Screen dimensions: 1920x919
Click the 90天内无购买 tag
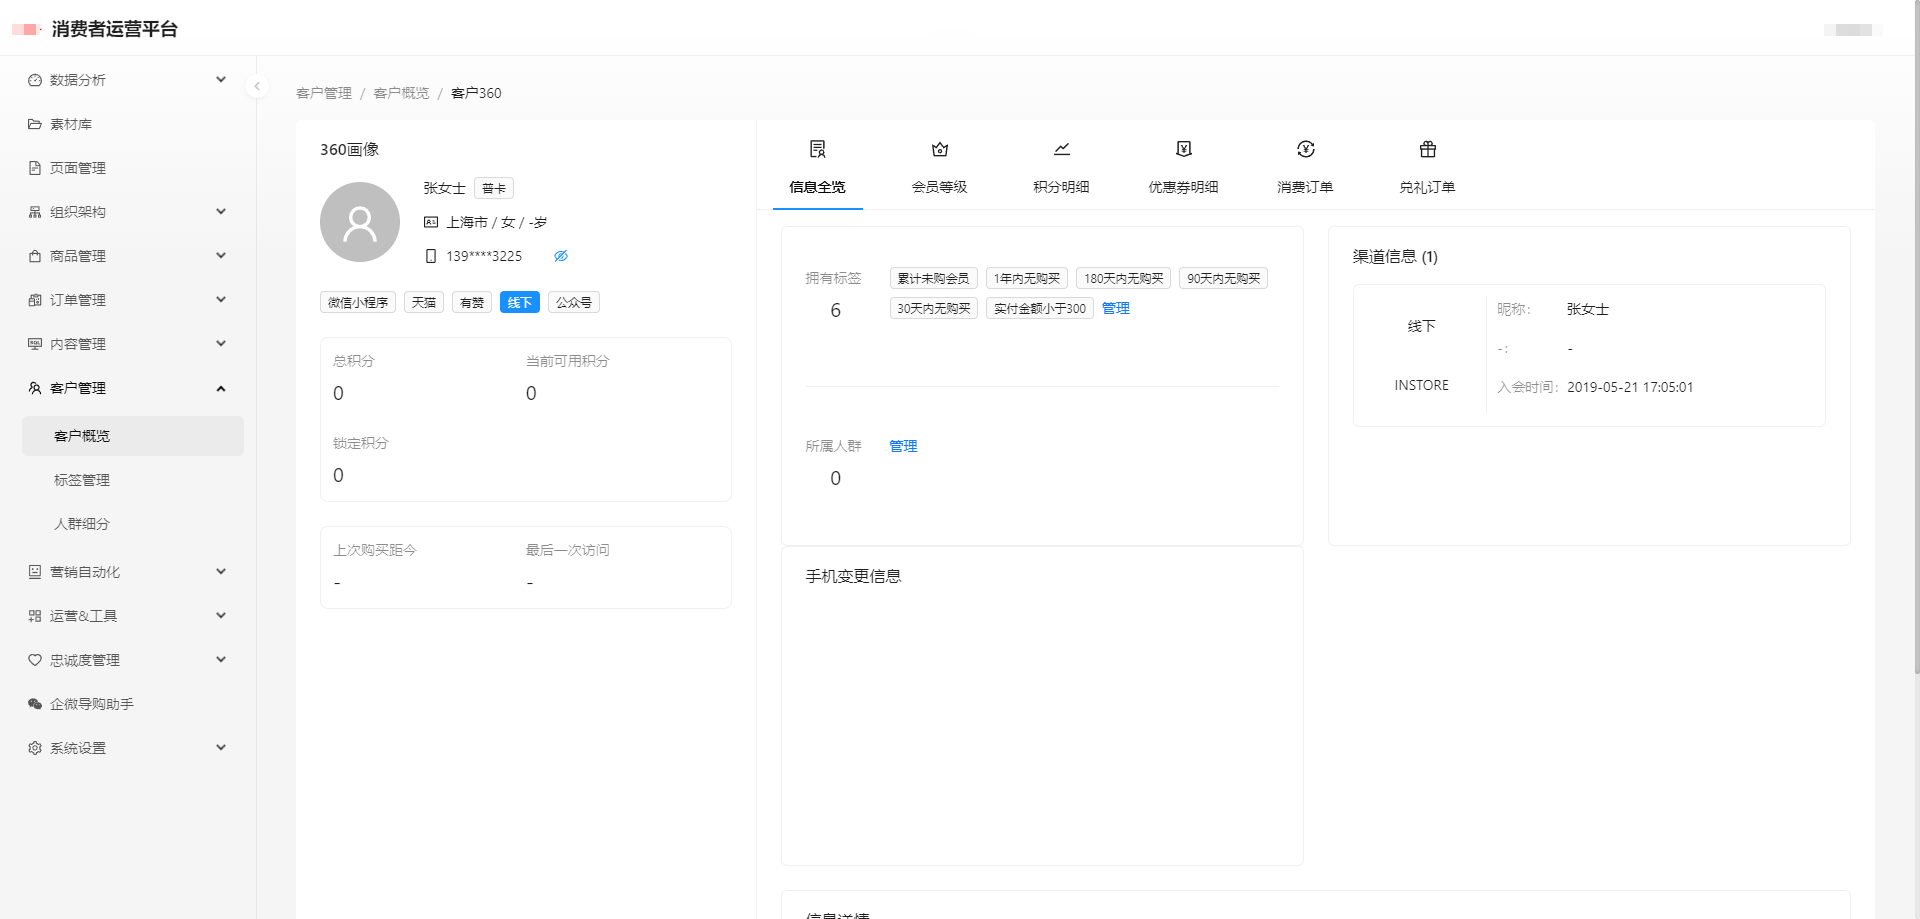(x=1224, y=278)
